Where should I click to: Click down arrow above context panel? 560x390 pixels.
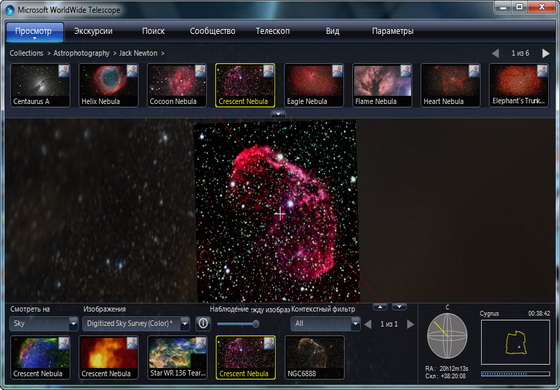coord(399,307)
